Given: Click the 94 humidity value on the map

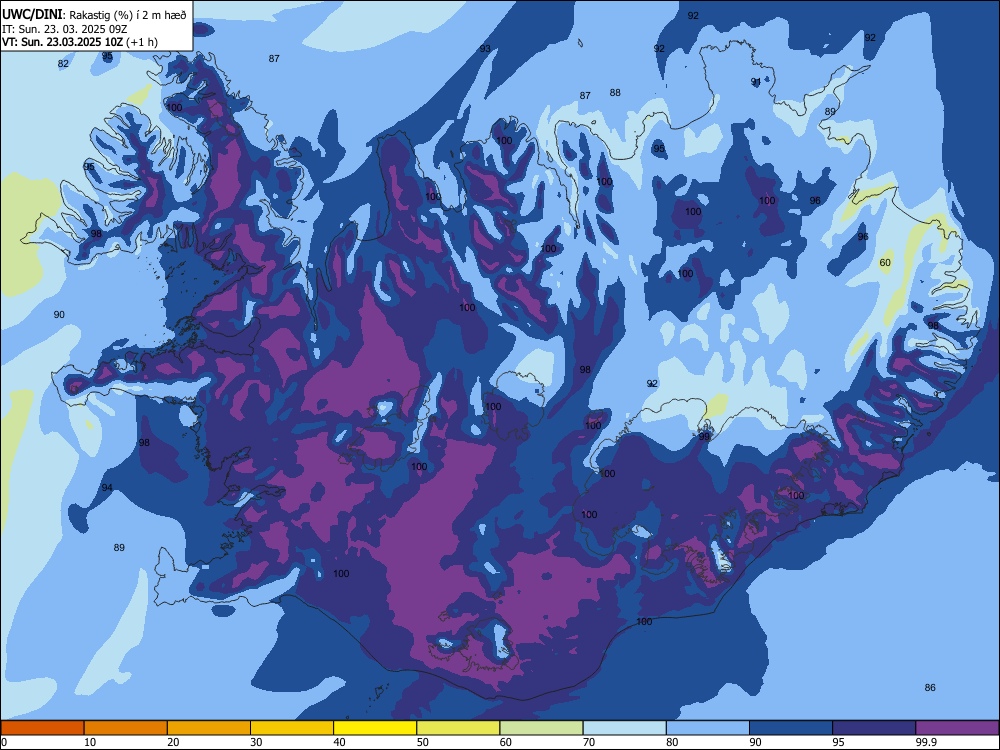Looking at the screenshot, I should tap(107, 488).
